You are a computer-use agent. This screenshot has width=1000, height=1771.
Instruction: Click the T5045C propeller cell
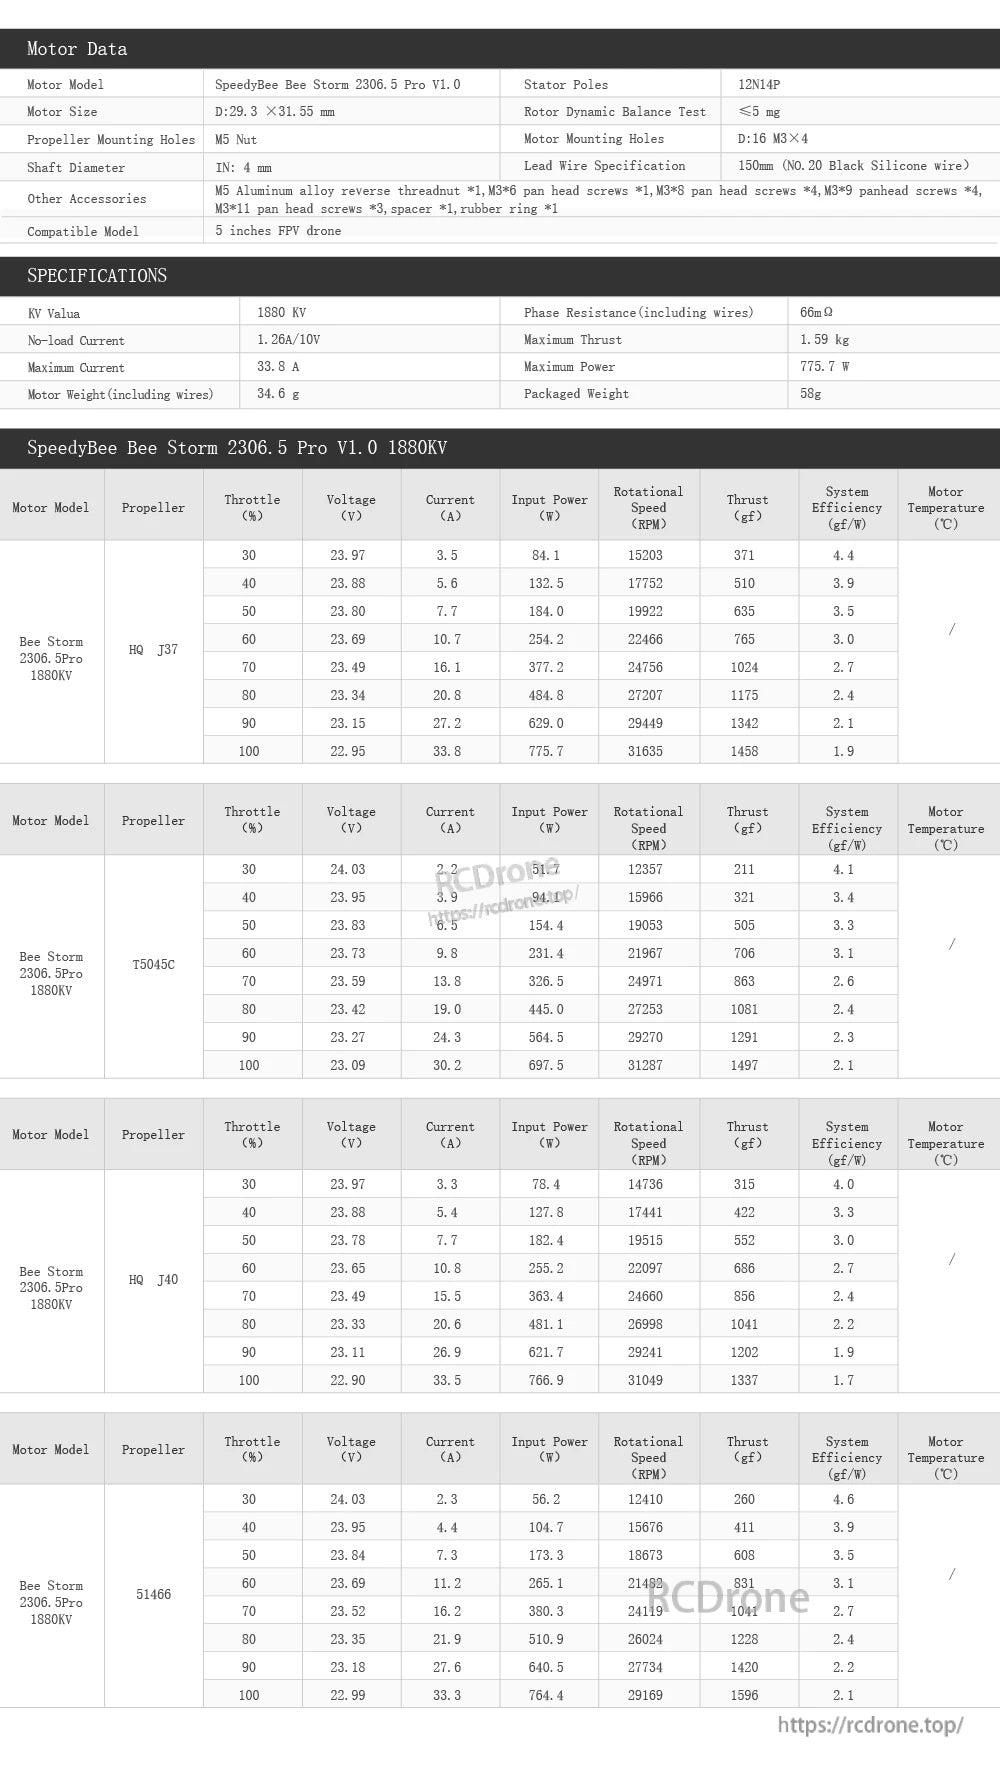(153, 965)
